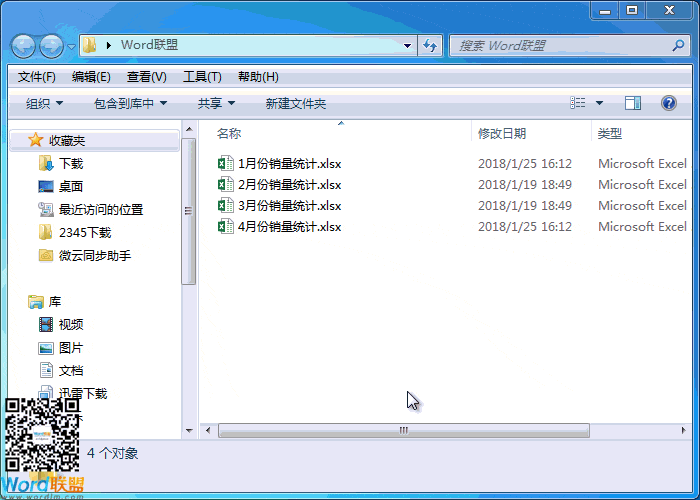Expand the 组织 dropdown
Viewport: 700px width, 500px height.
point(44,104)
